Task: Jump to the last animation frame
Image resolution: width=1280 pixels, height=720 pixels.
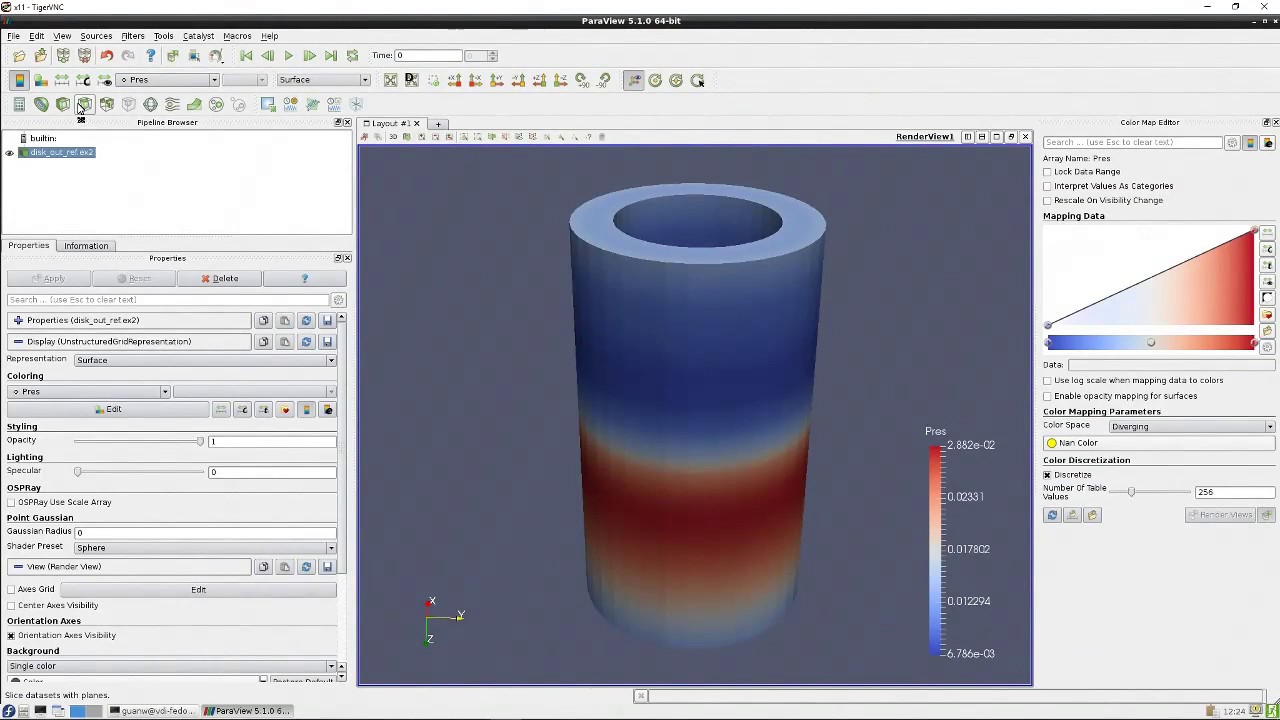Action: (x=331, y=56)
